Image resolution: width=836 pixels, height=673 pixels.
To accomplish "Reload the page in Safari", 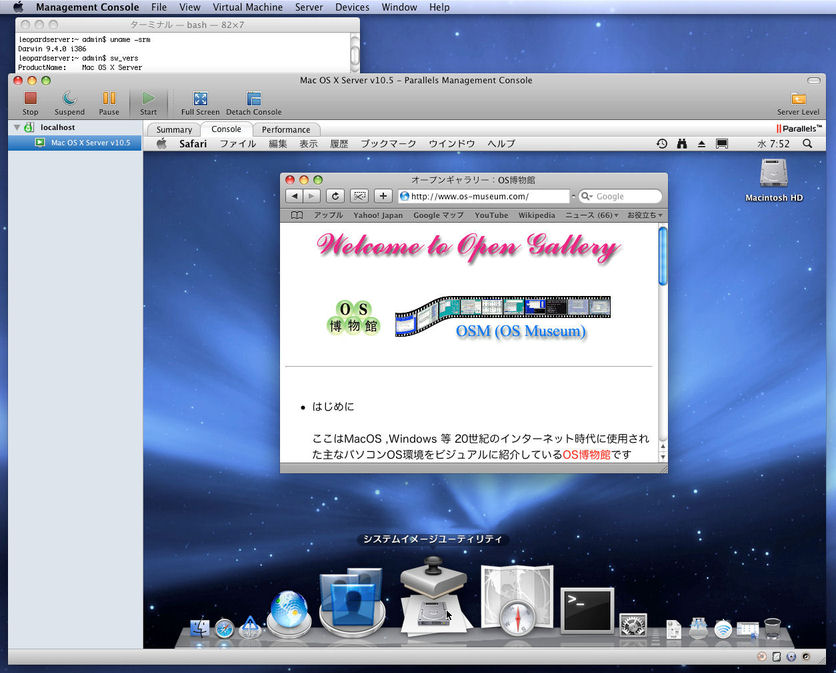I will pos(335,196).
